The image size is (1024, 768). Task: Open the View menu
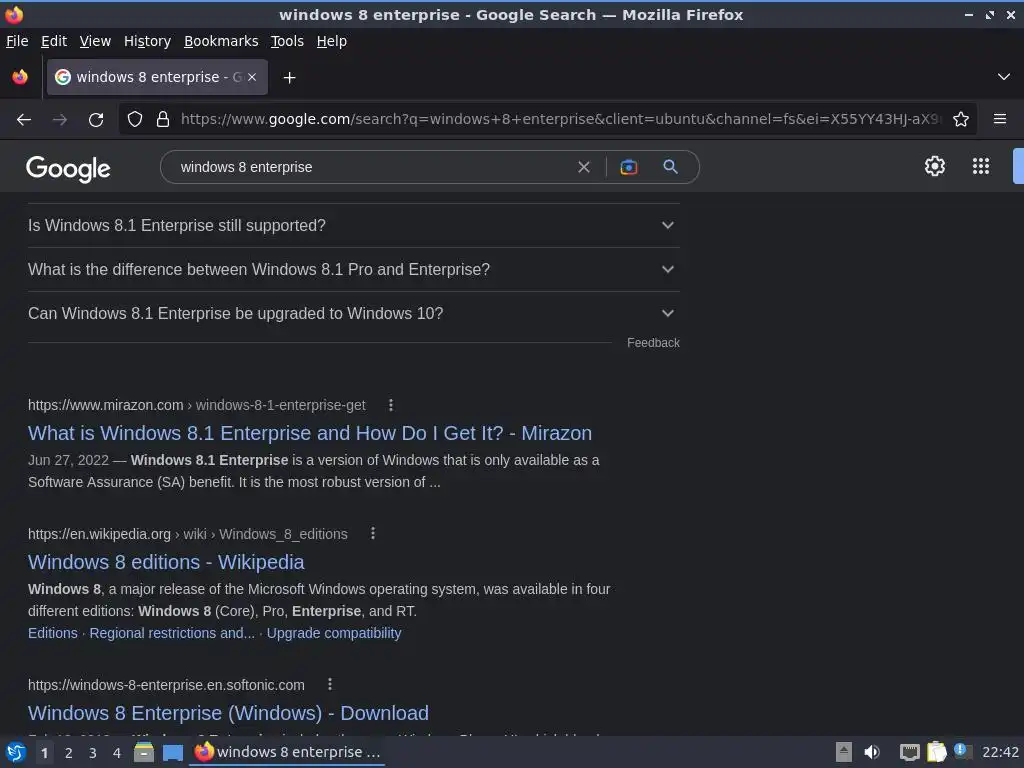(95, 41)
